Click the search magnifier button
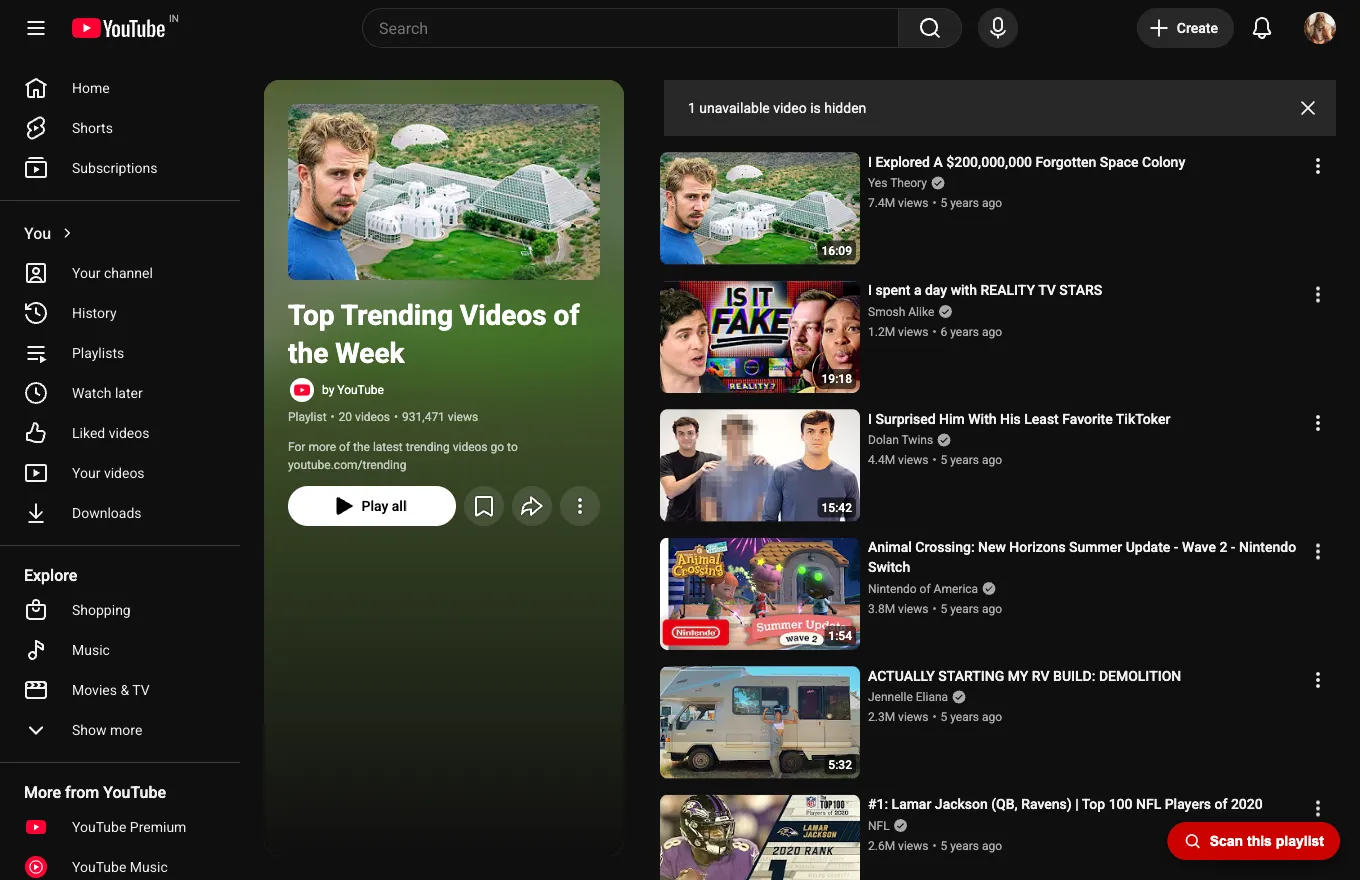 point(930,28)
